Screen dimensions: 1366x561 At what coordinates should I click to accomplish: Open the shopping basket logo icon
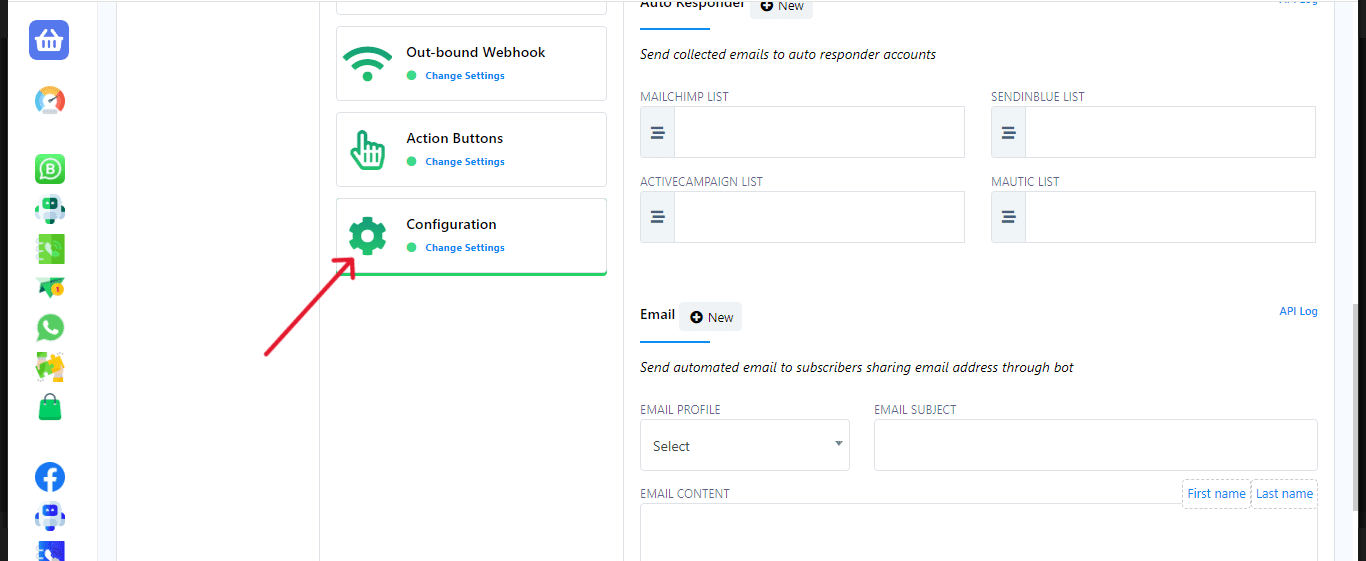[49, 40]
